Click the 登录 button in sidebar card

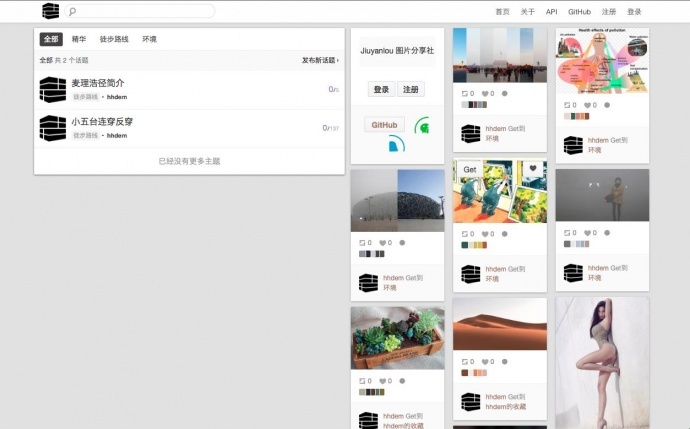(x=381, y=89)
